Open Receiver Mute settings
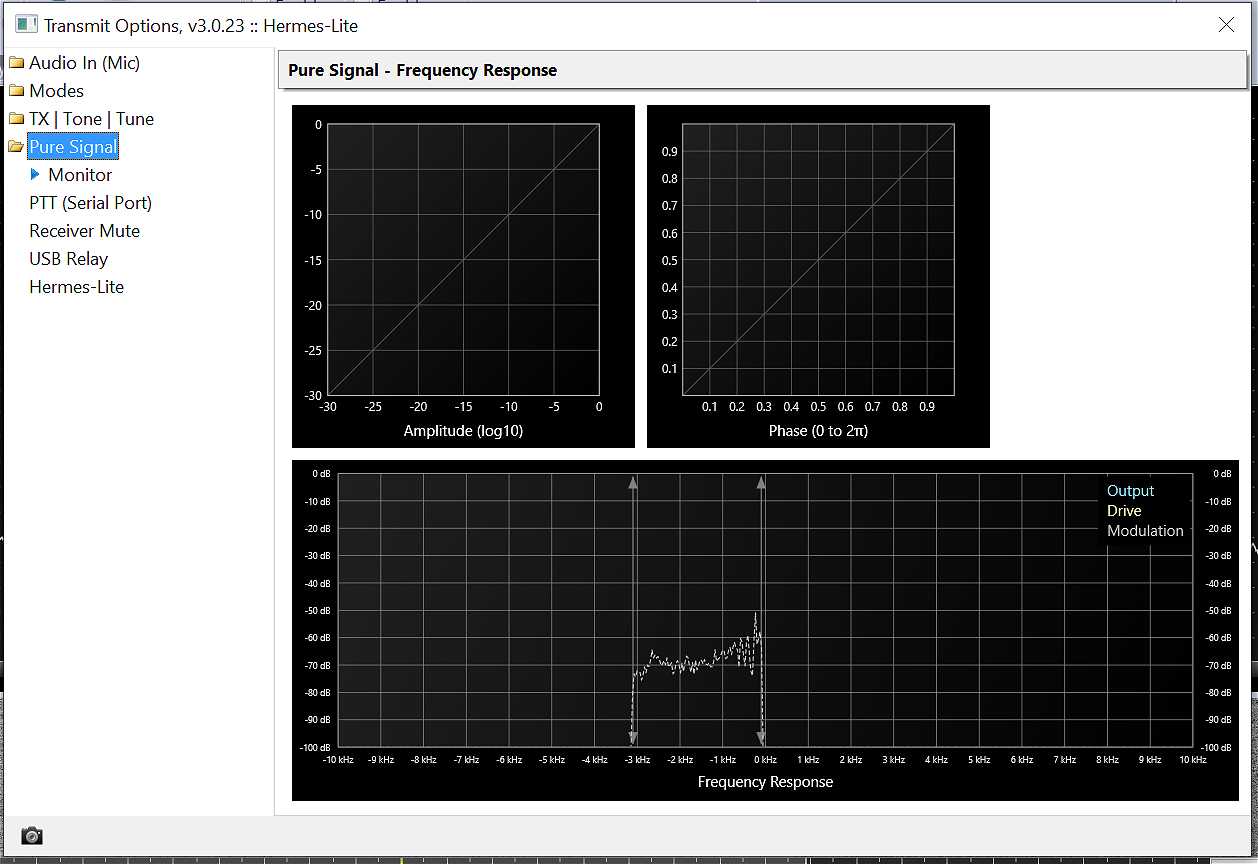The height and width of the screenshot is (864, 1258). coord(84,231)
